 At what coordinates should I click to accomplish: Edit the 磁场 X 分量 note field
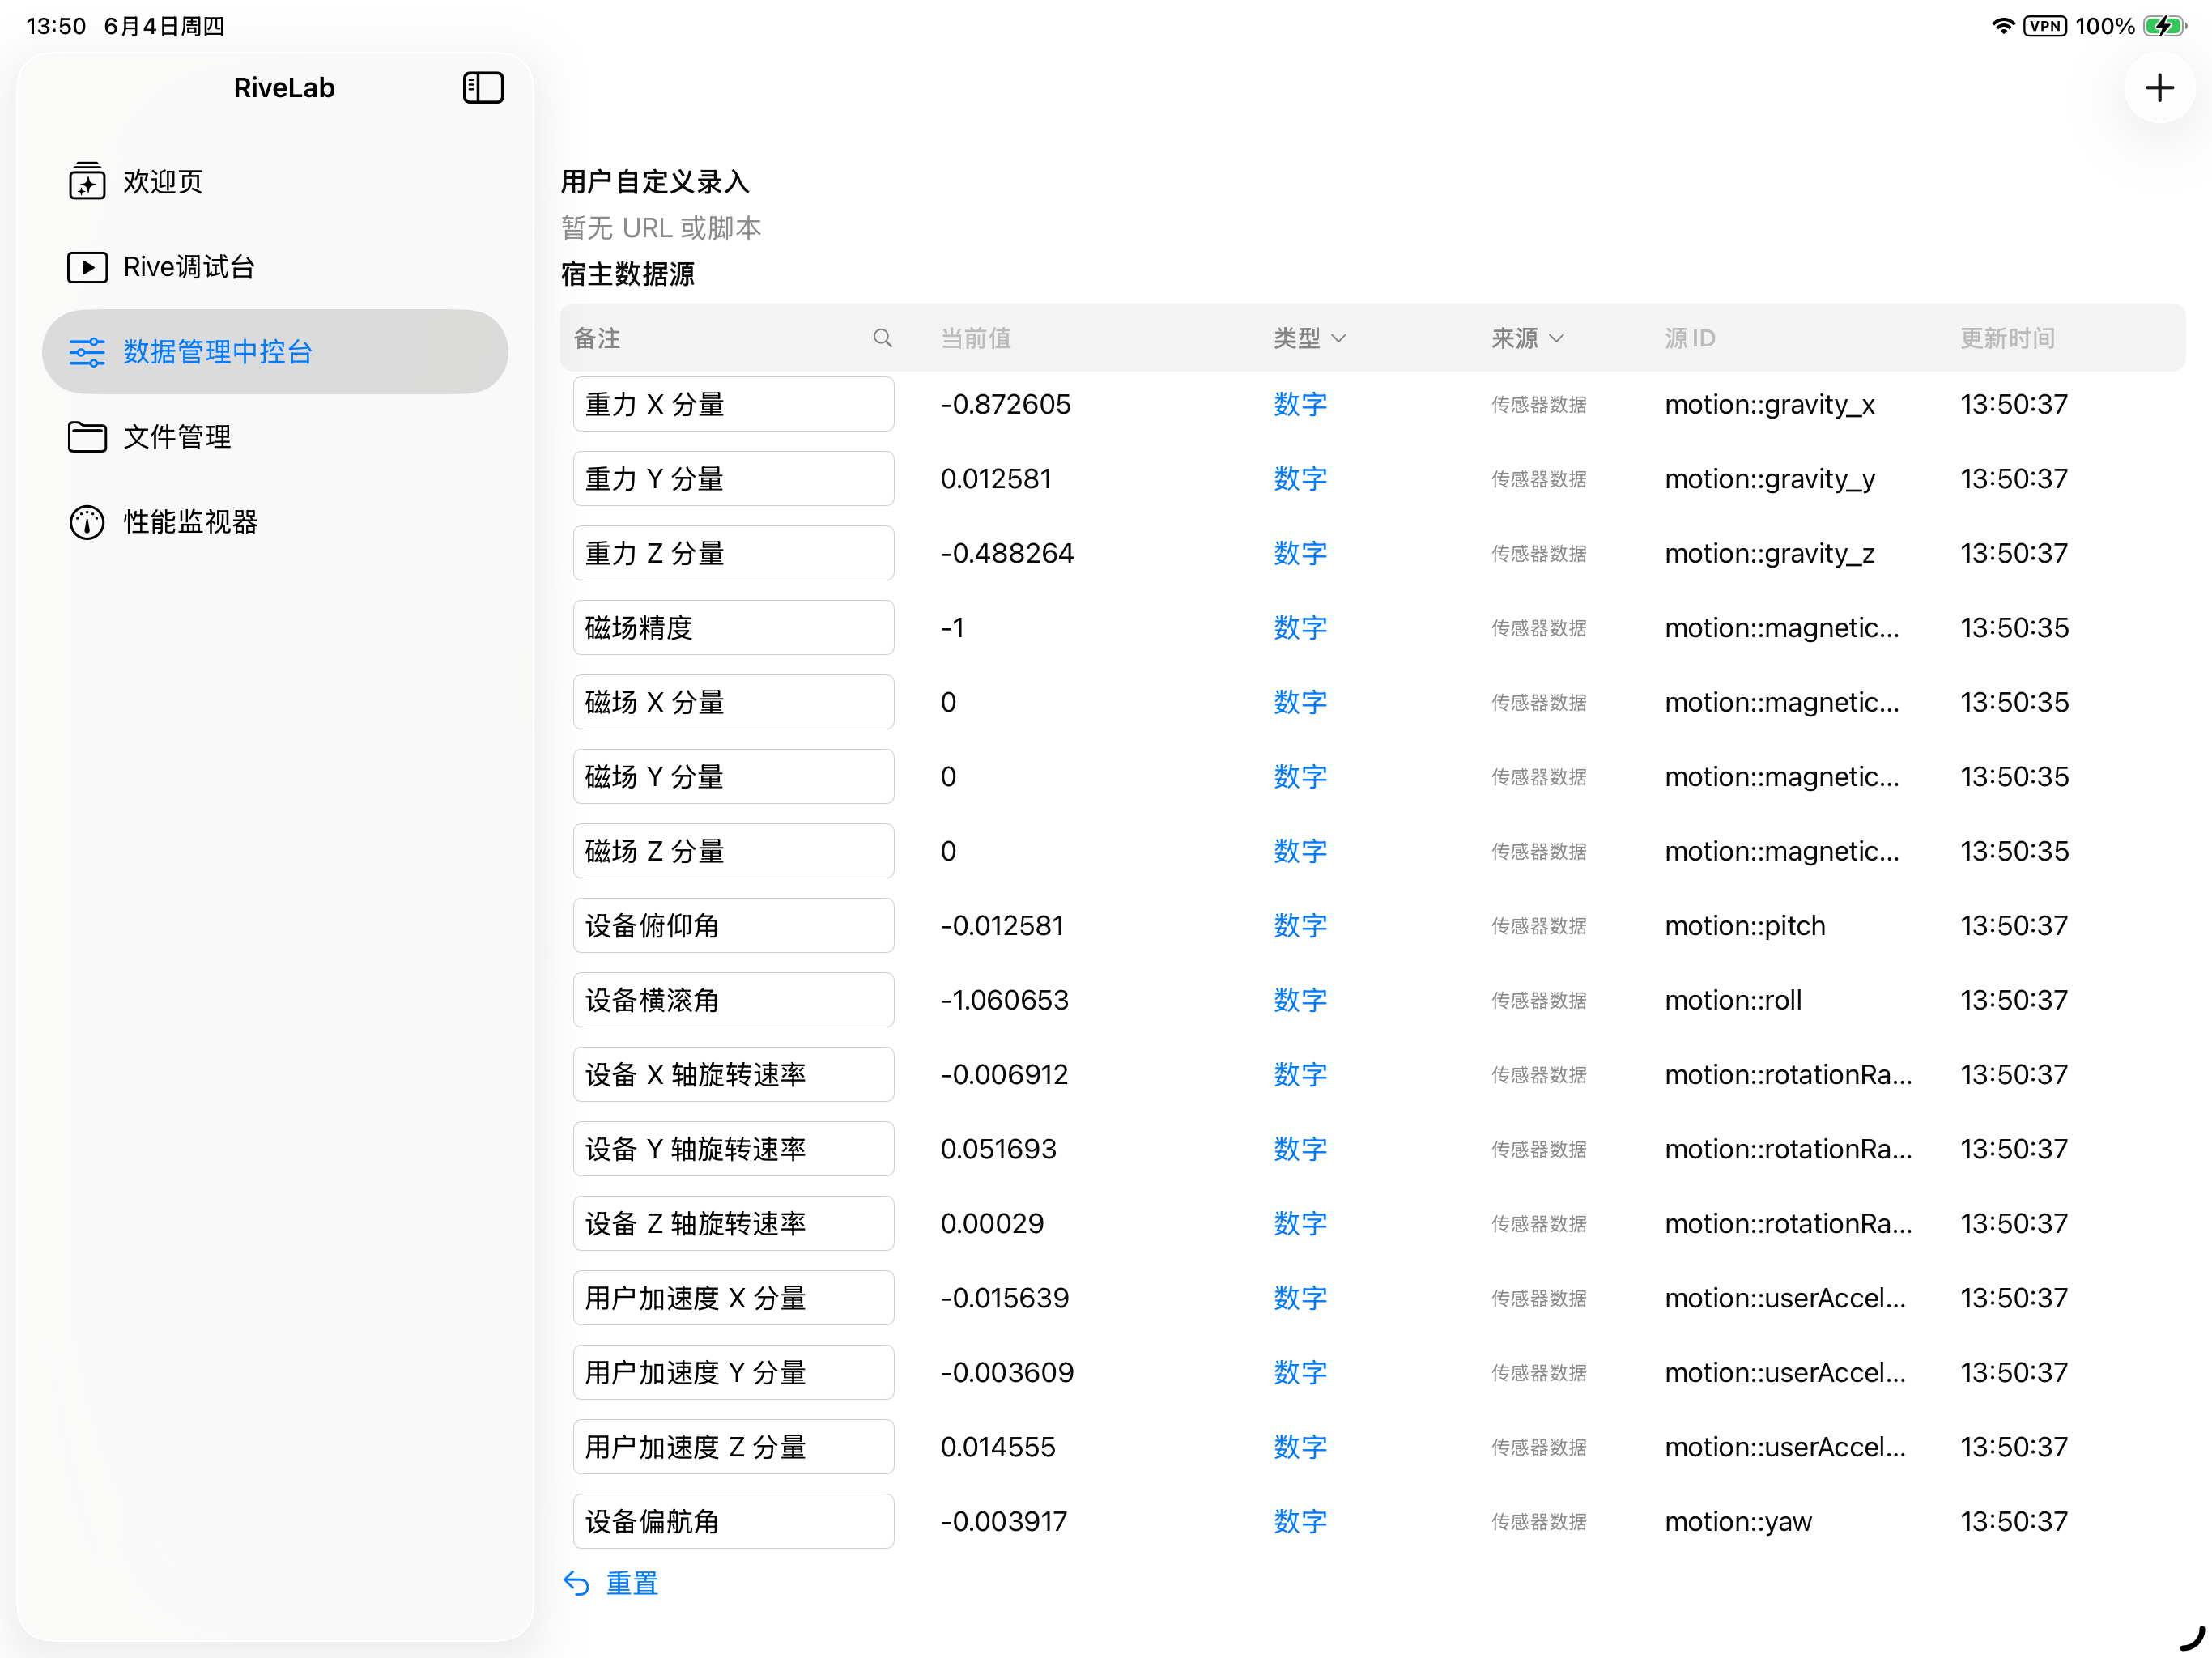pyautogui.click(x=733, y=702)
